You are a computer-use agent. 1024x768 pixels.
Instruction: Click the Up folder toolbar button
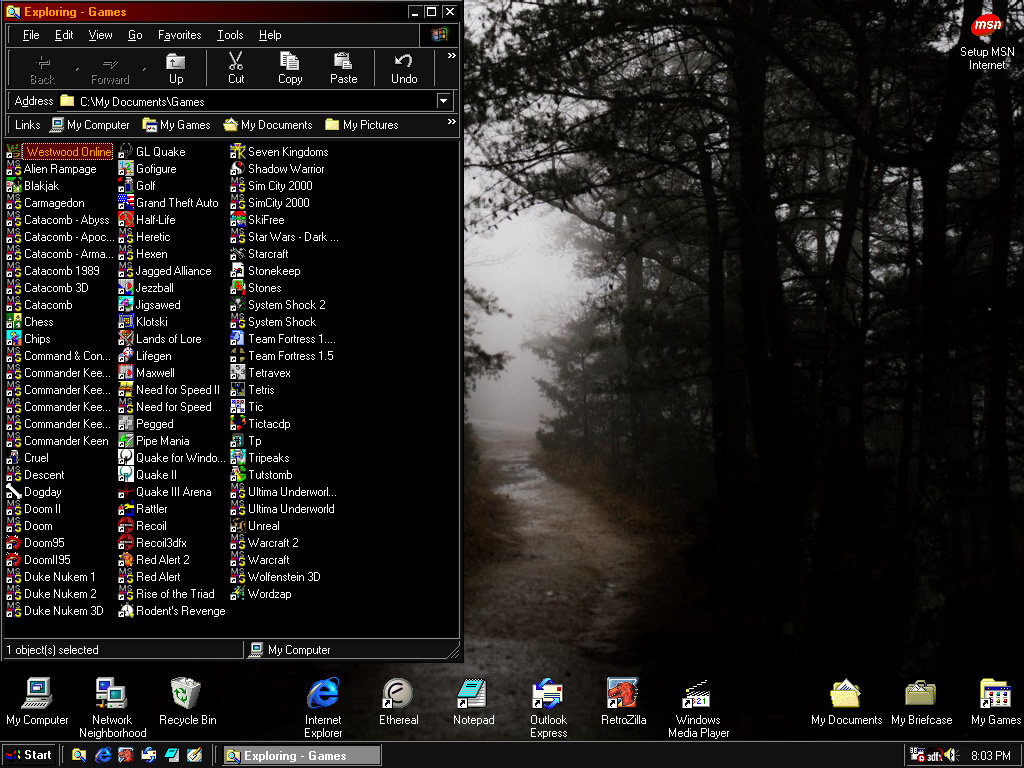point(176,68)
